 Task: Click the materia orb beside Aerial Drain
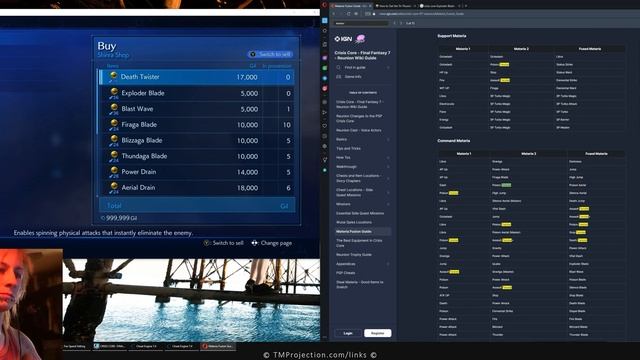point(114,187)
